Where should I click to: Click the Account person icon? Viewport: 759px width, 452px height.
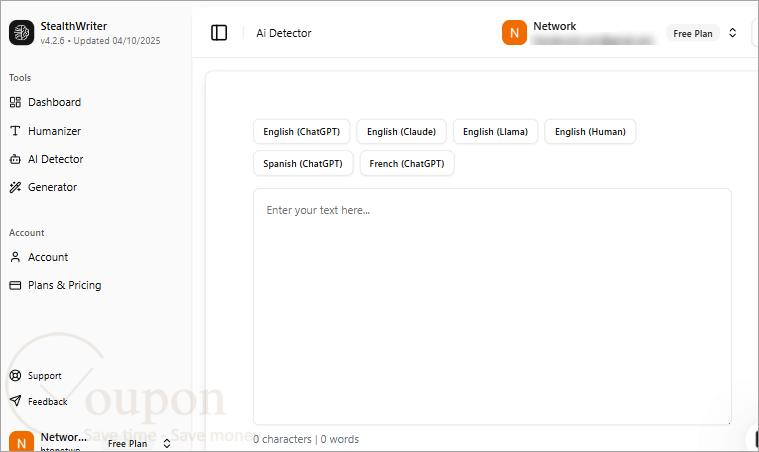15,257
